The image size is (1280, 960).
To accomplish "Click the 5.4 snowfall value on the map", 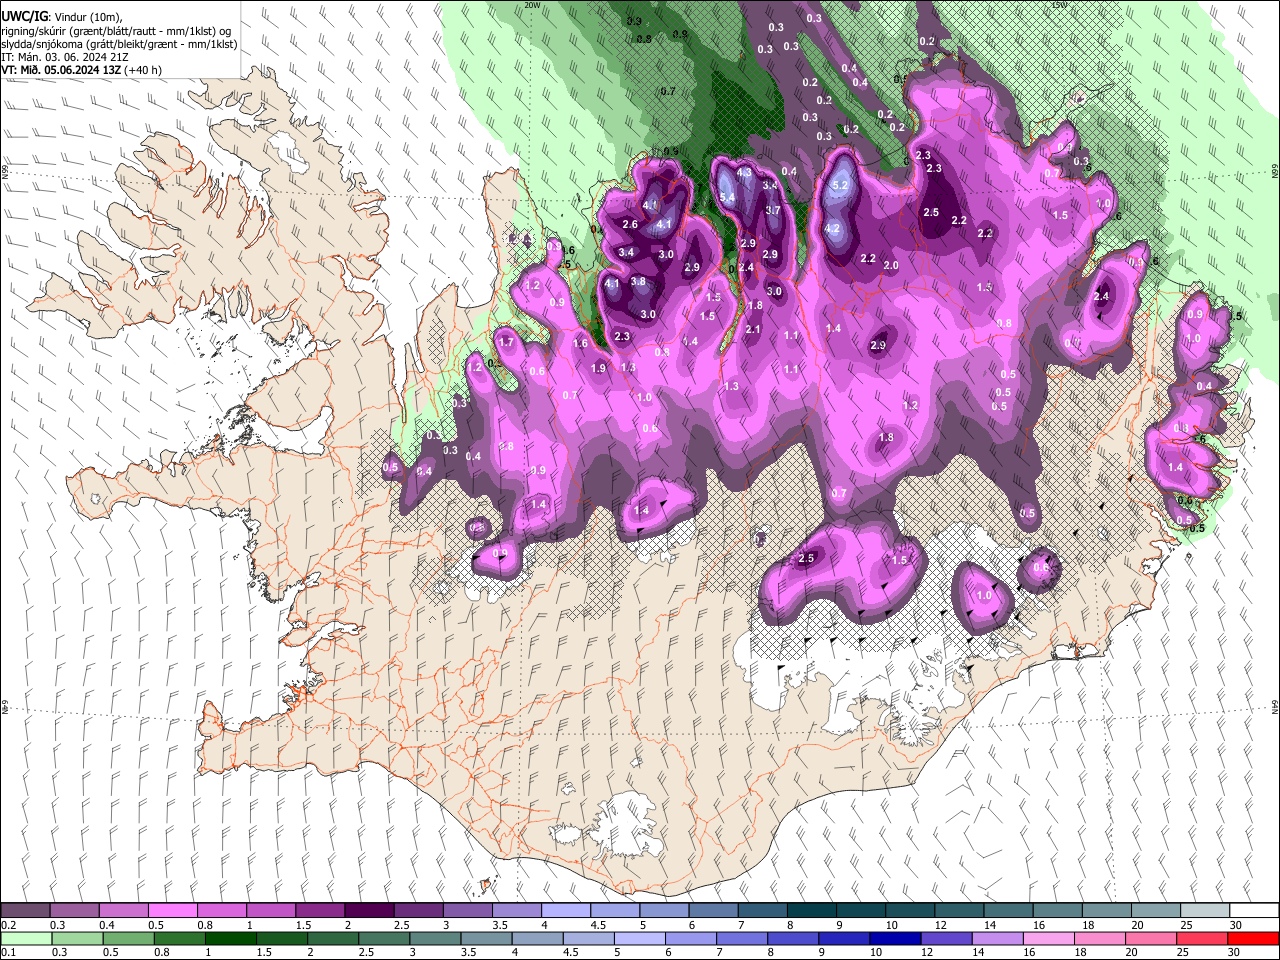I will pyautogui.click(x=727, y=198).
